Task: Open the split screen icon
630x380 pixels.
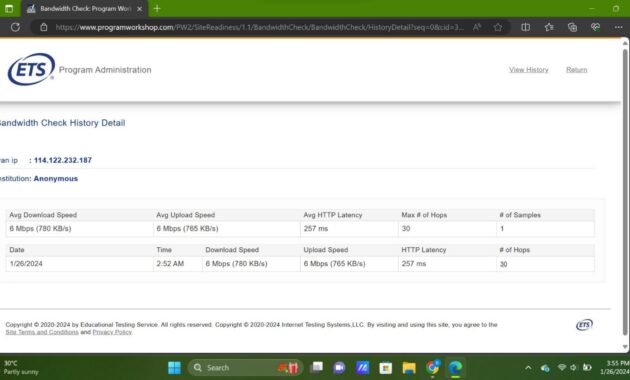Action: click(x=526, y=27)
